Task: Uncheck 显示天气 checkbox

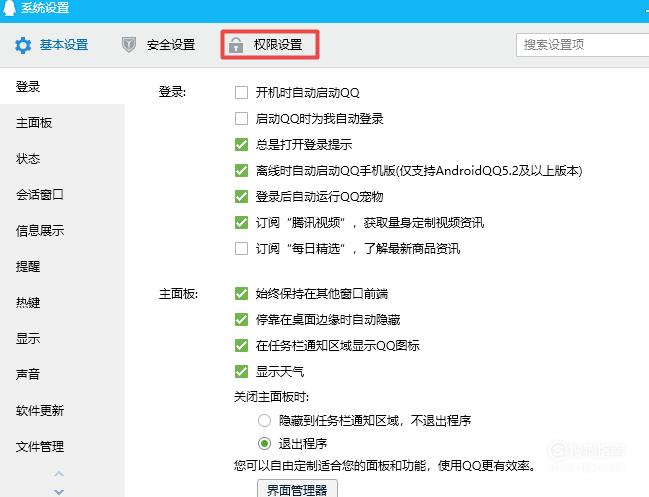Action: pyautogui.click(x=241, y=372)
